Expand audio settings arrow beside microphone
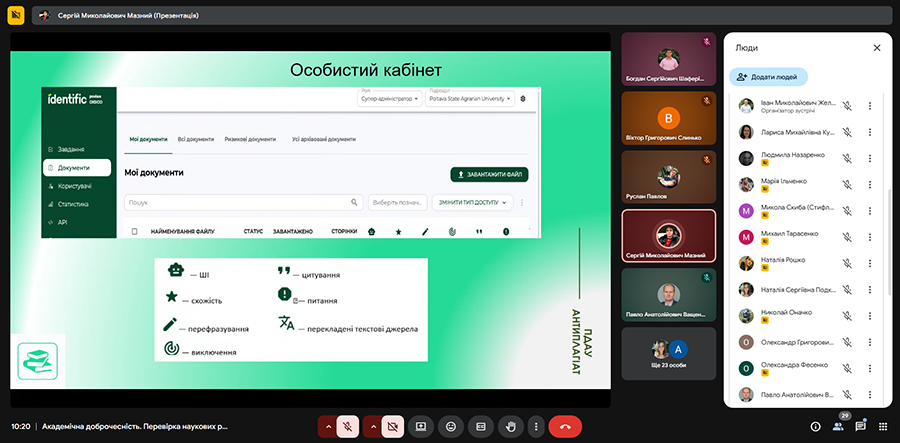The image size is (900, 443). coord(327,426)
